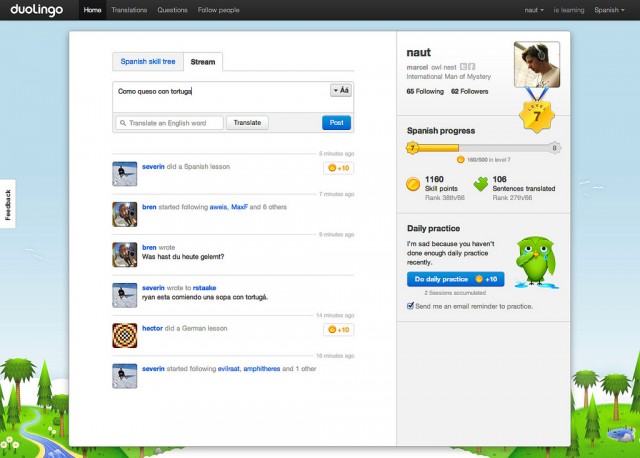
Task: Open evilraat profile link
Action: point(229,369)
